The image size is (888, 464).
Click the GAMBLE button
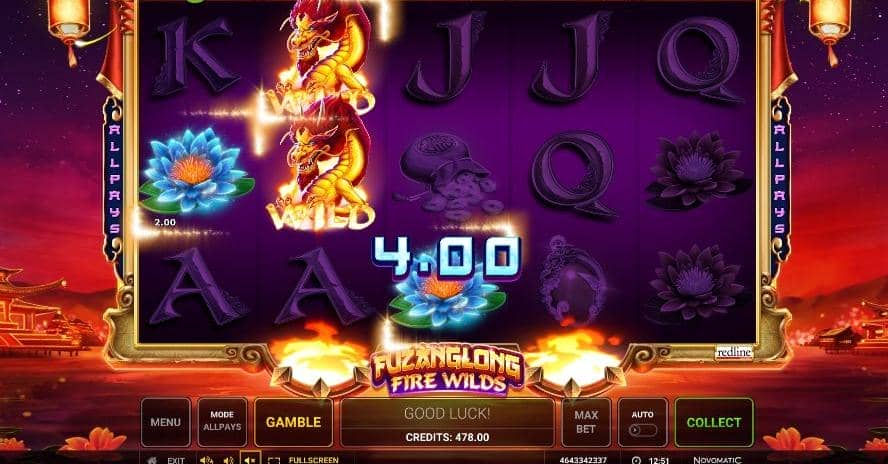pos(293,422)
